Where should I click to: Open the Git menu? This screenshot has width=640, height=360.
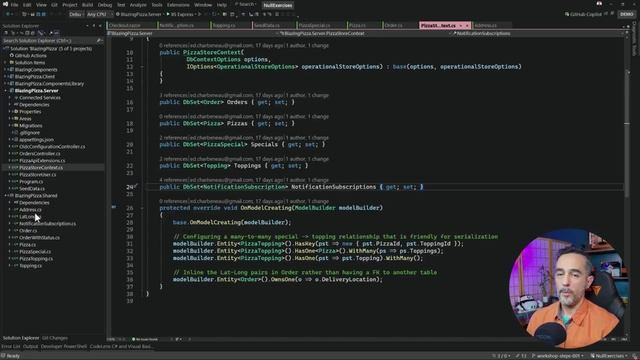coord(54,5)
